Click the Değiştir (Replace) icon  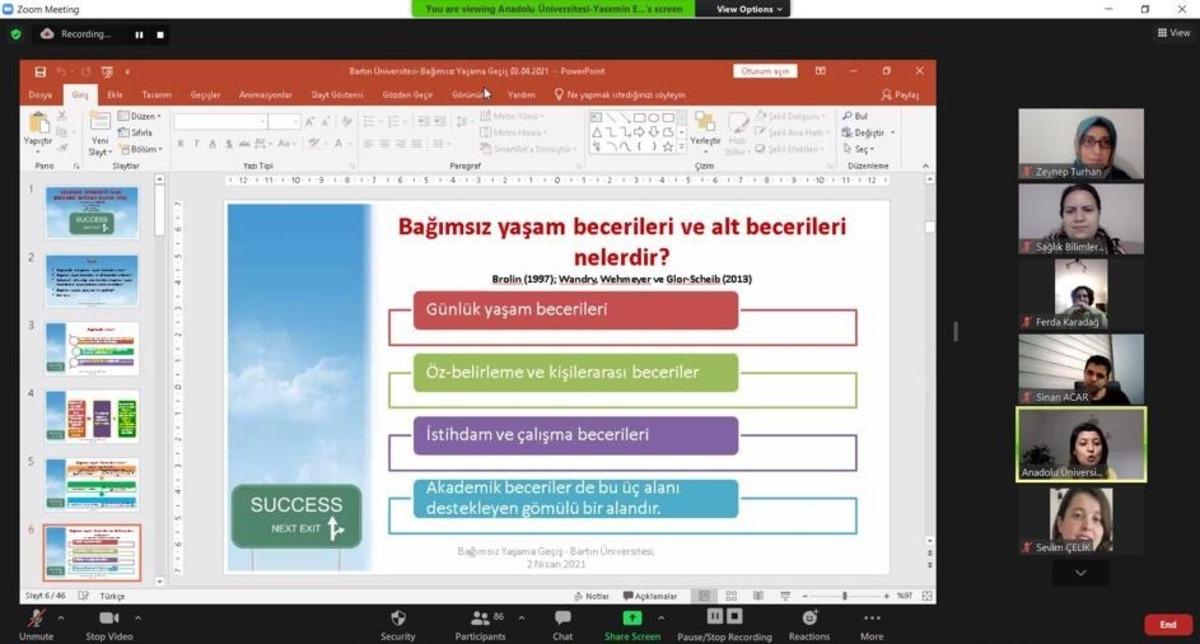[866, 131]
